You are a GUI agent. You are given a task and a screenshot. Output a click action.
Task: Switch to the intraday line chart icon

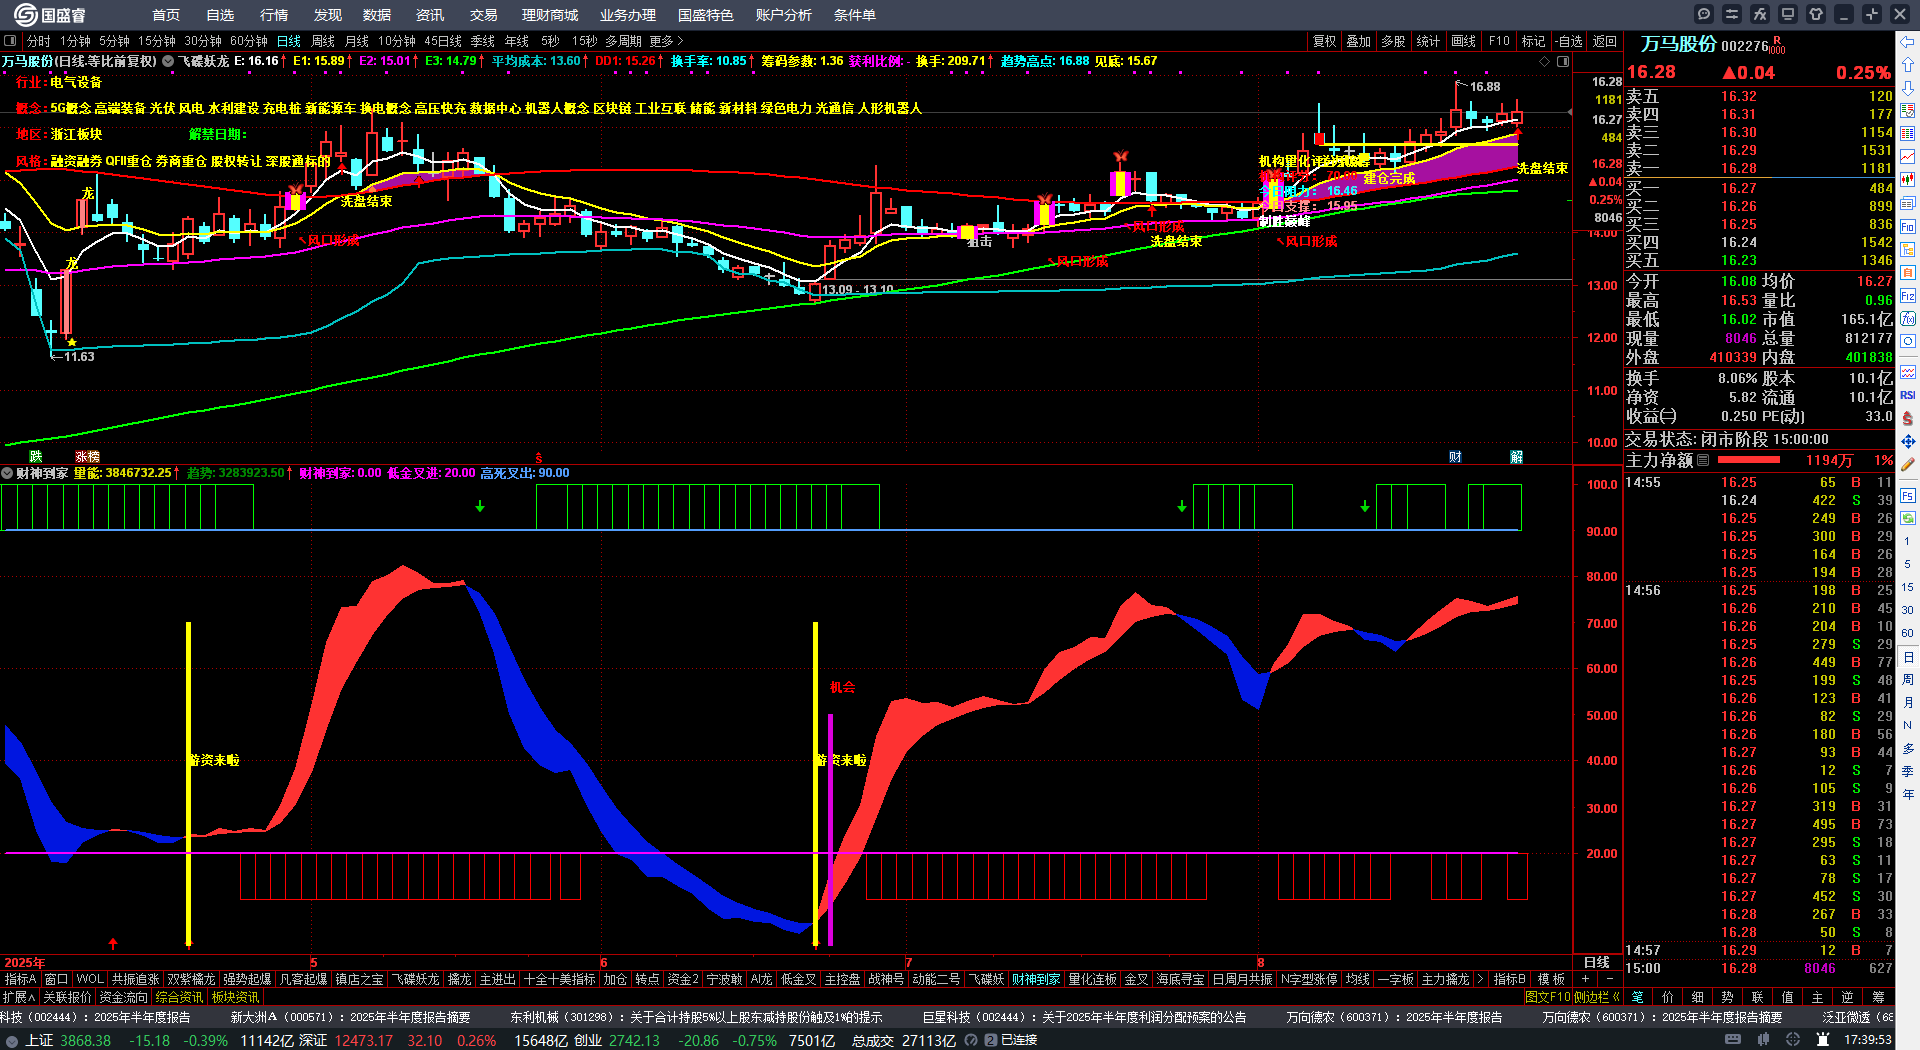[1908, 157]
